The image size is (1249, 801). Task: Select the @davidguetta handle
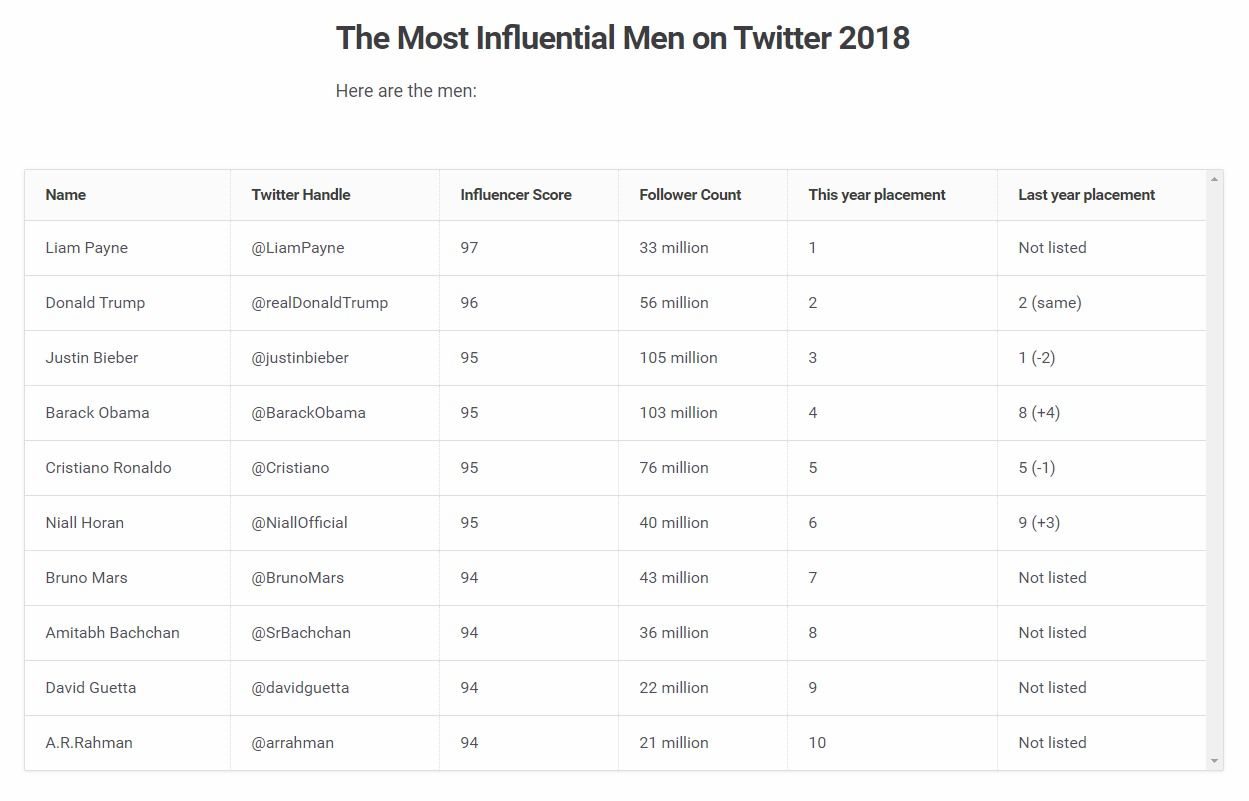tap(301, 688)
